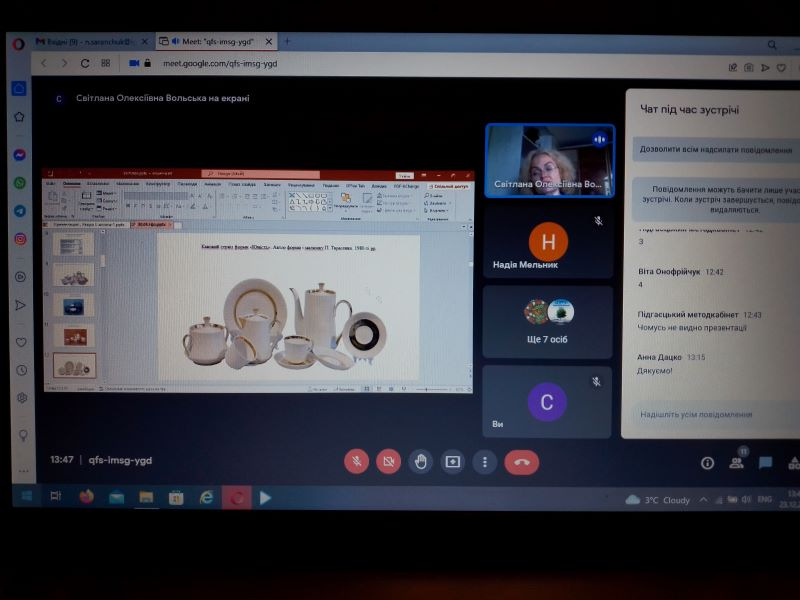800x600 pixels.
Task: Open the activities icon at the bottom right
Action: pyautogui.click(x=794, y=463)
